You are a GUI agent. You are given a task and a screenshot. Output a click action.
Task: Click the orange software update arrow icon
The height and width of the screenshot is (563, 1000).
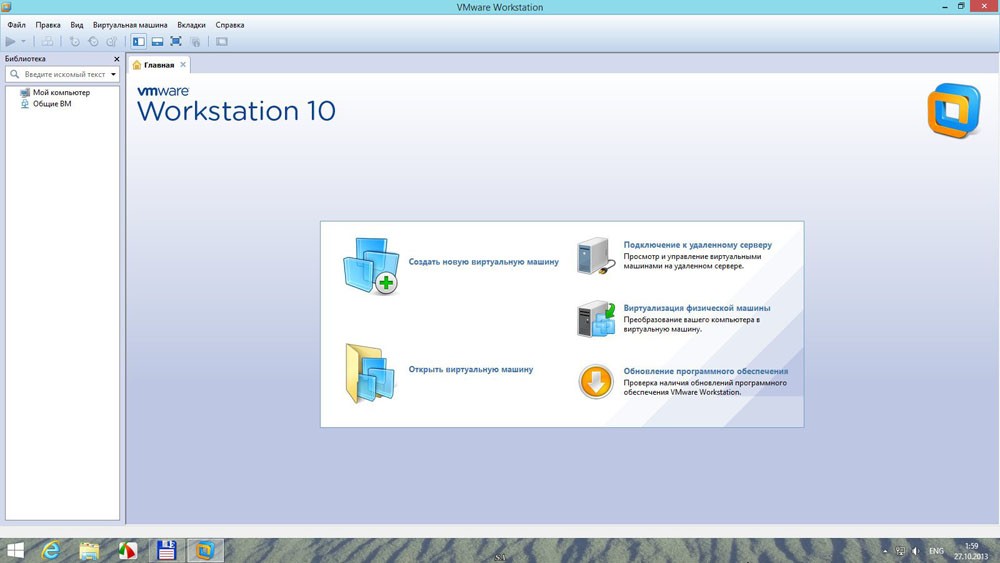[x=596, y=381]
